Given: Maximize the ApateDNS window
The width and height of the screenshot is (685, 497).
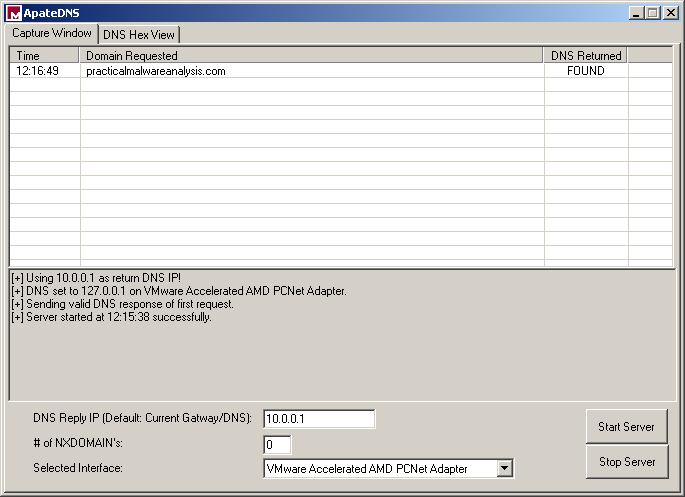Looking at the screenshot, I should click(x=653, y=13).
